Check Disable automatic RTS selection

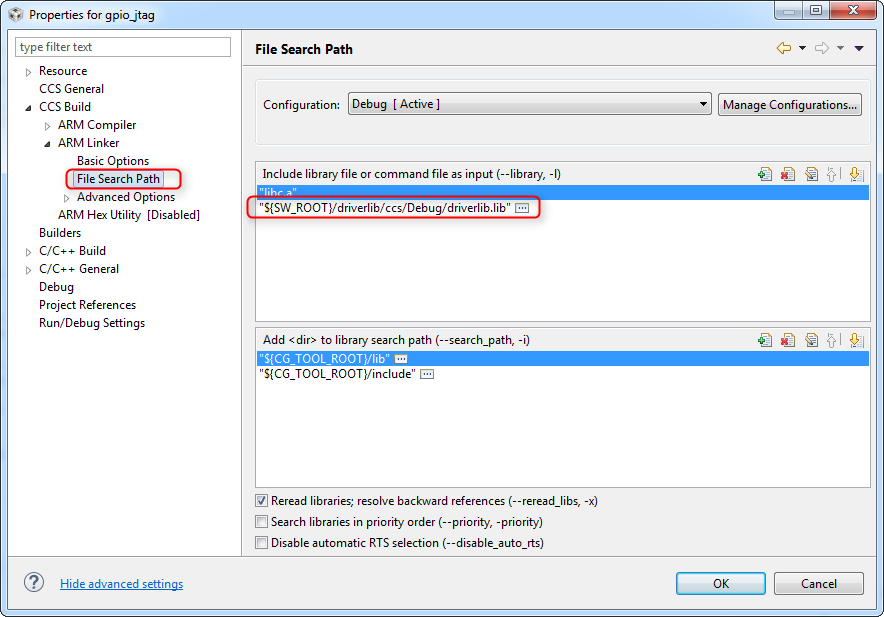pos(262,543)
